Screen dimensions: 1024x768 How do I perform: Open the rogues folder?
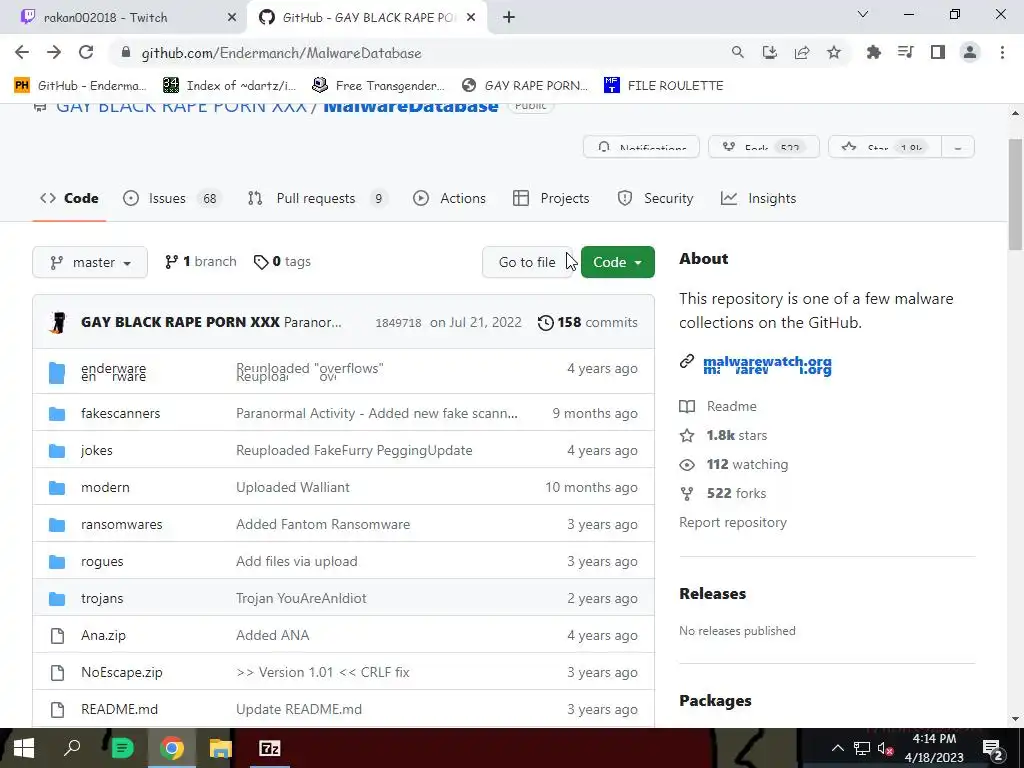coord(102,562)
